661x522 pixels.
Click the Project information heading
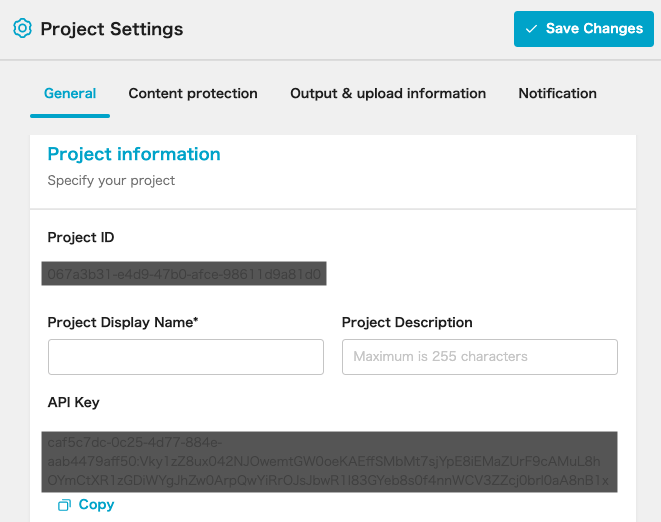tap(134, 154)
